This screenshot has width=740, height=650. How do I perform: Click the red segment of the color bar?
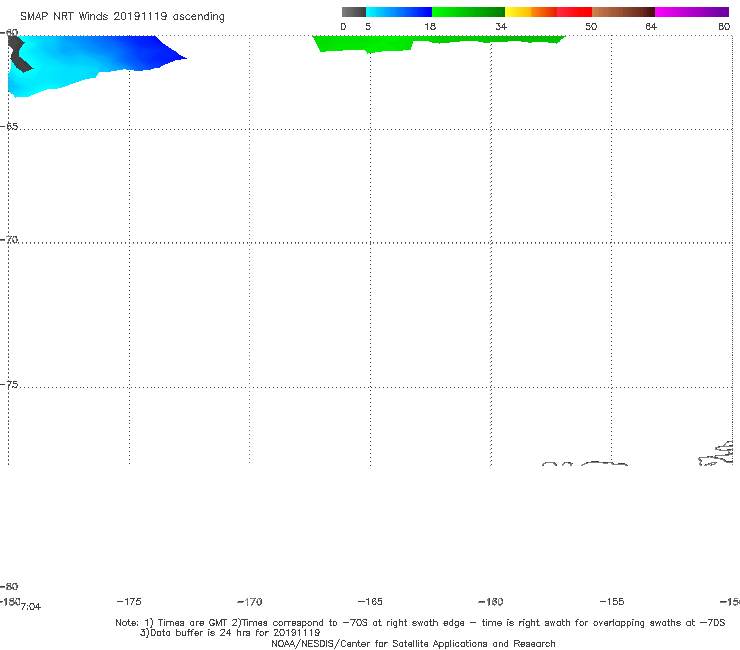pos(574,12)
